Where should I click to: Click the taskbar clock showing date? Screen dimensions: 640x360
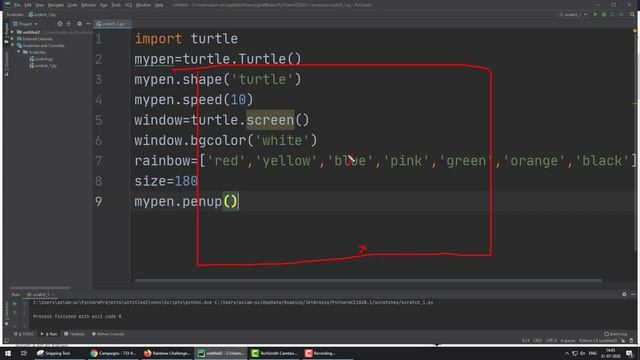[610, 353]
